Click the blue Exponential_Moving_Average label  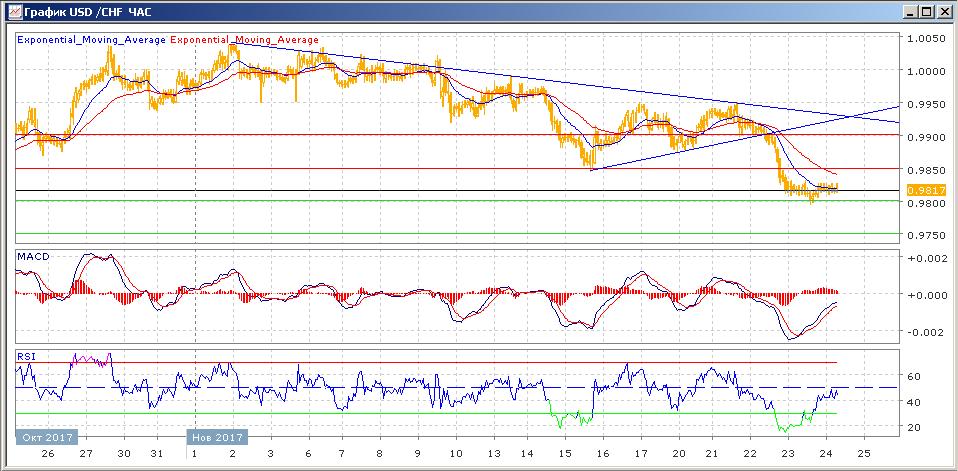(x=91, y=40)
